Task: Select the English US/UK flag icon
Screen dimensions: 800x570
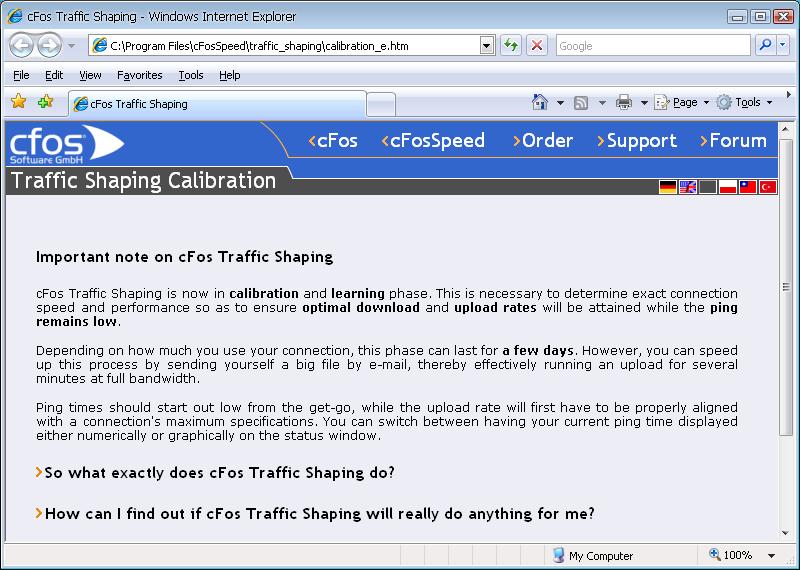Action: (x=688, y=187)
